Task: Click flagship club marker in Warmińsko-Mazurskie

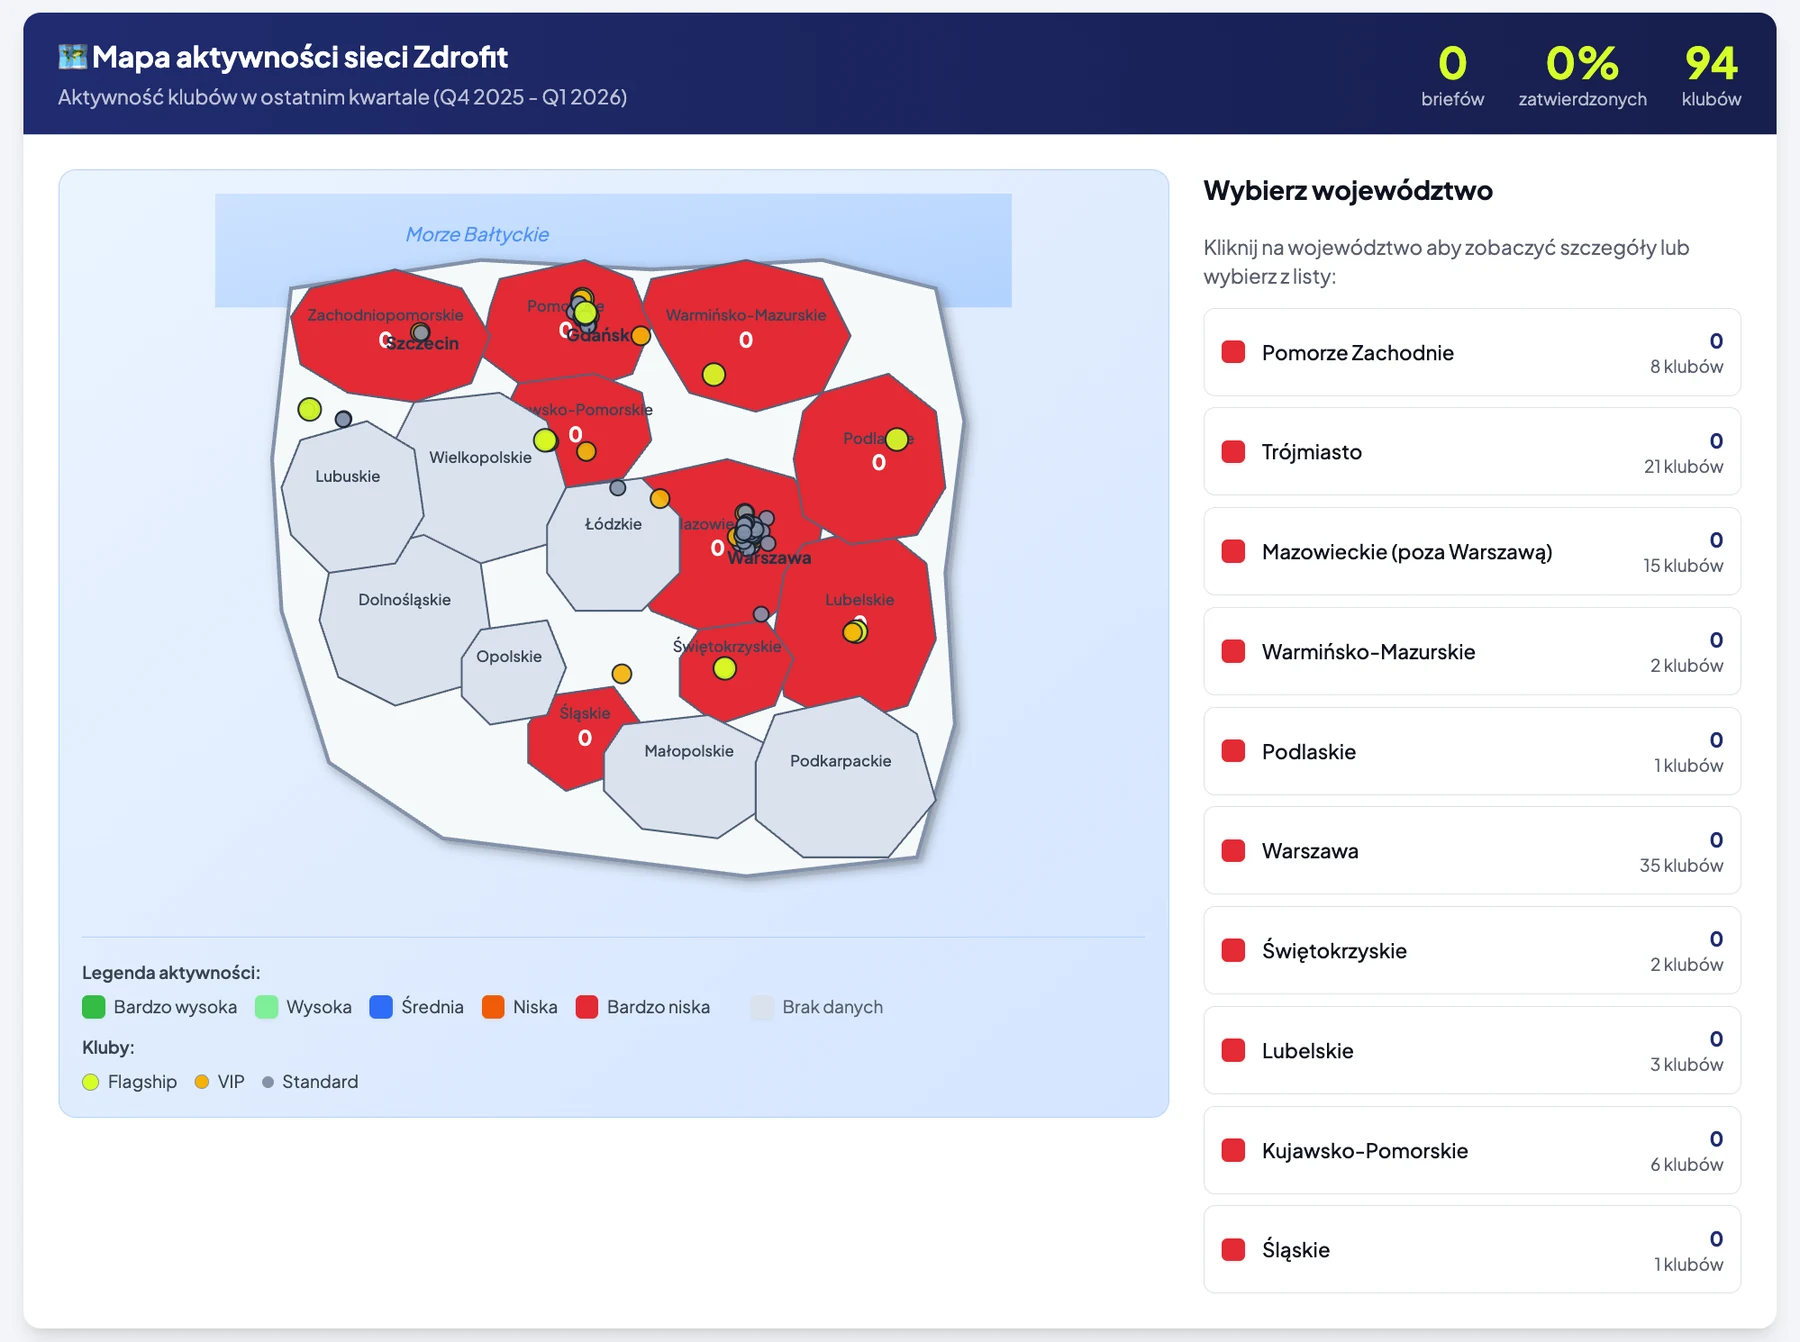Action: [x=713, y=375]
